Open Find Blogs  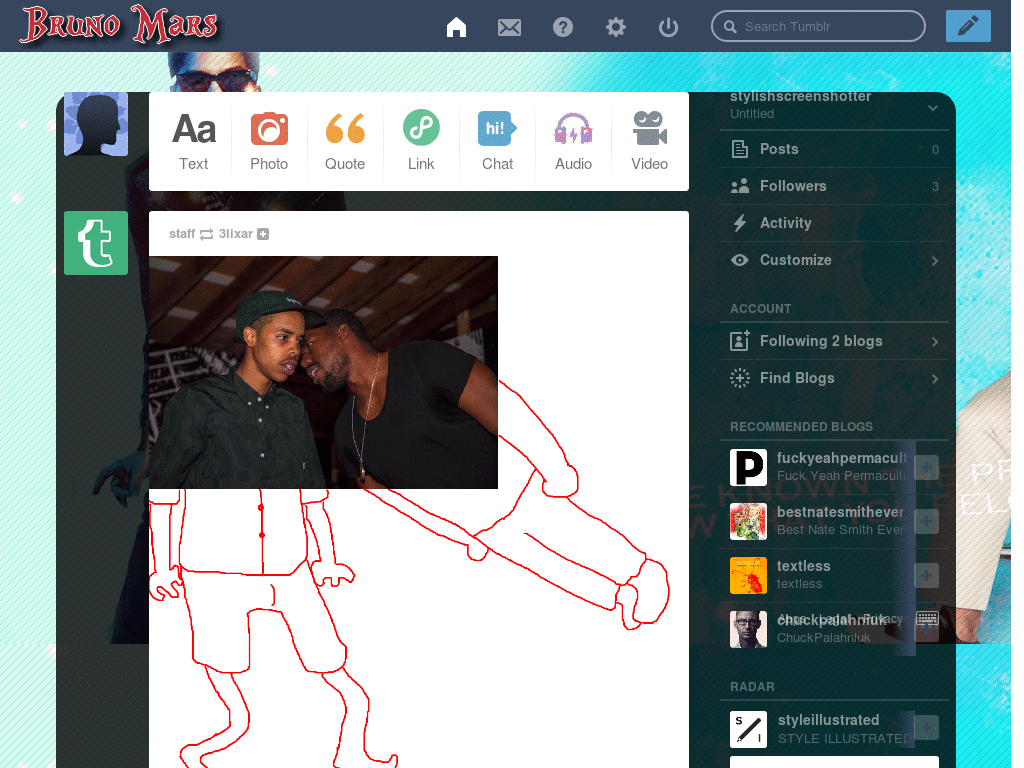point(835,378)
